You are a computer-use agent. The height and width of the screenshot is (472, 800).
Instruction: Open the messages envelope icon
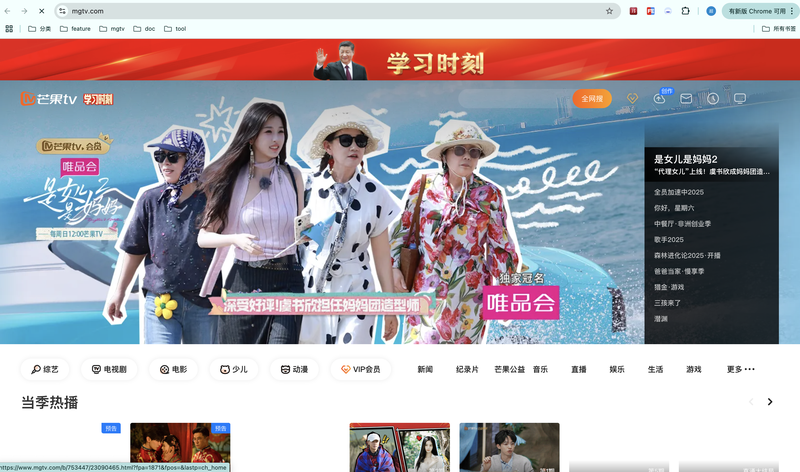click(686, 98)
